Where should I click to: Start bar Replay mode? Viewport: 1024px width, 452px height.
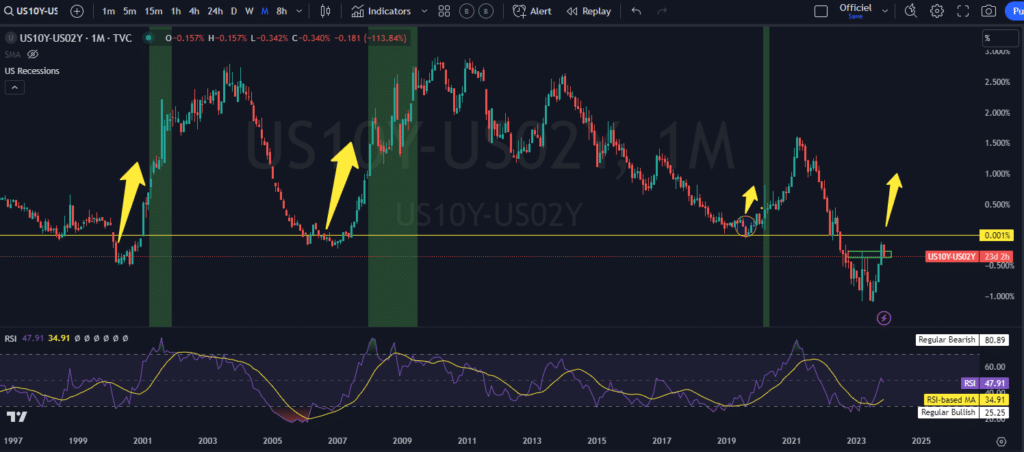pyautogui.click(x=588, y=12)
